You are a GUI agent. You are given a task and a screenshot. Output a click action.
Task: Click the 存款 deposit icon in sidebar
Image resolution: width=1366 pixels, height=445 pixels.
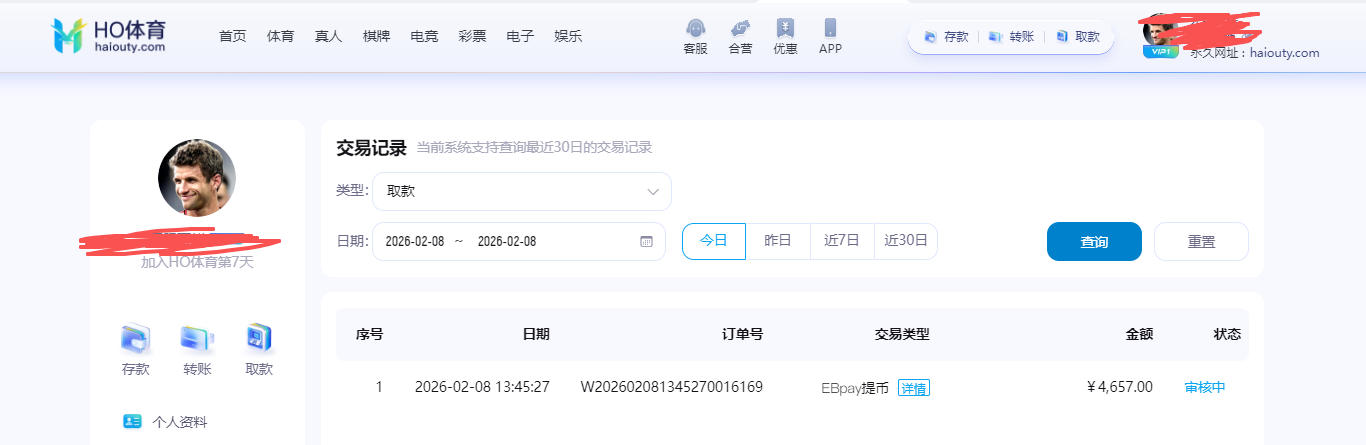135,339
